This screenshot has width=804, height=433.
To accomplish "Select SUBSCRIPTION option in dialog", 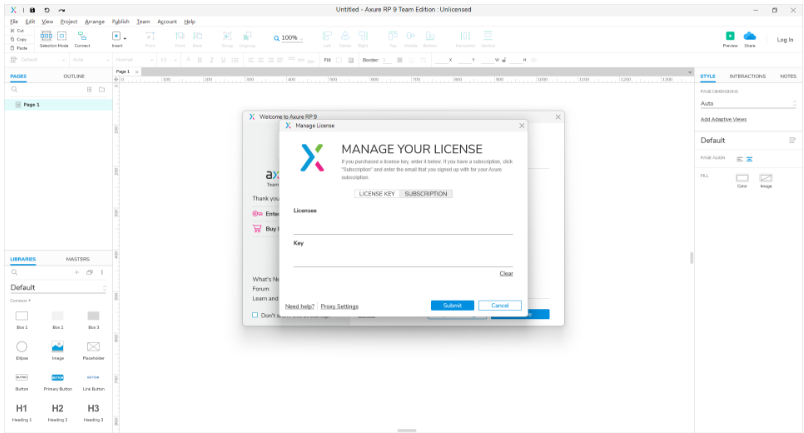I will coord(426,194).
